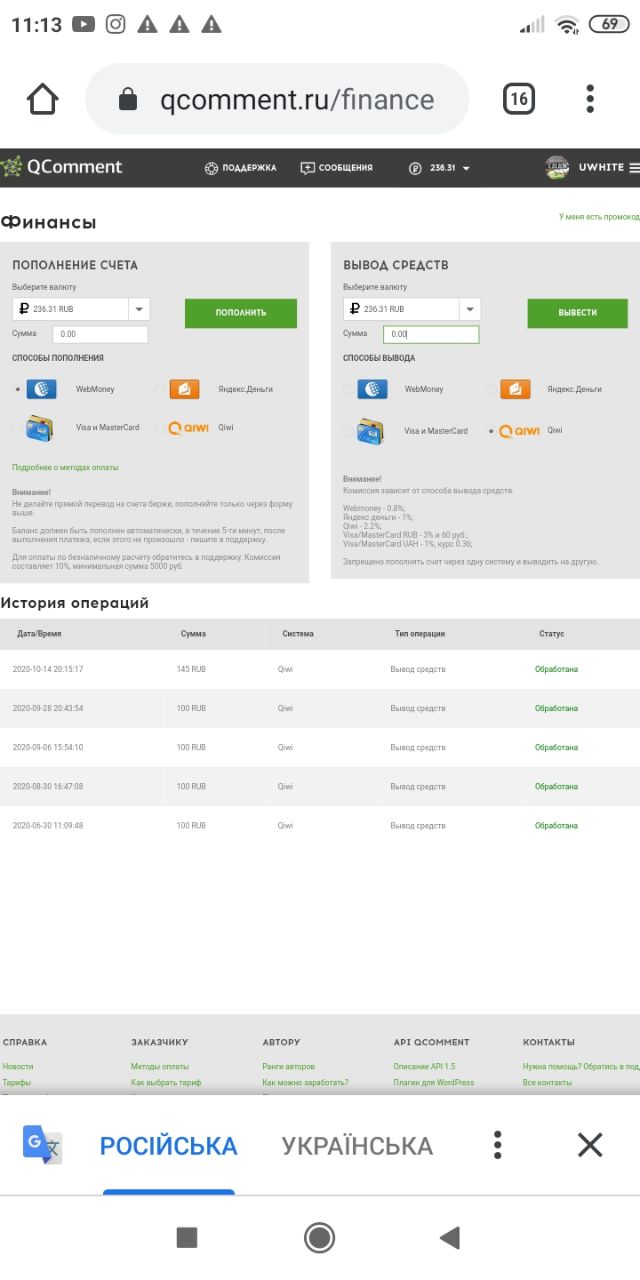
Task: Switch translate bar to Українська tab
Action: (357, 1146)
